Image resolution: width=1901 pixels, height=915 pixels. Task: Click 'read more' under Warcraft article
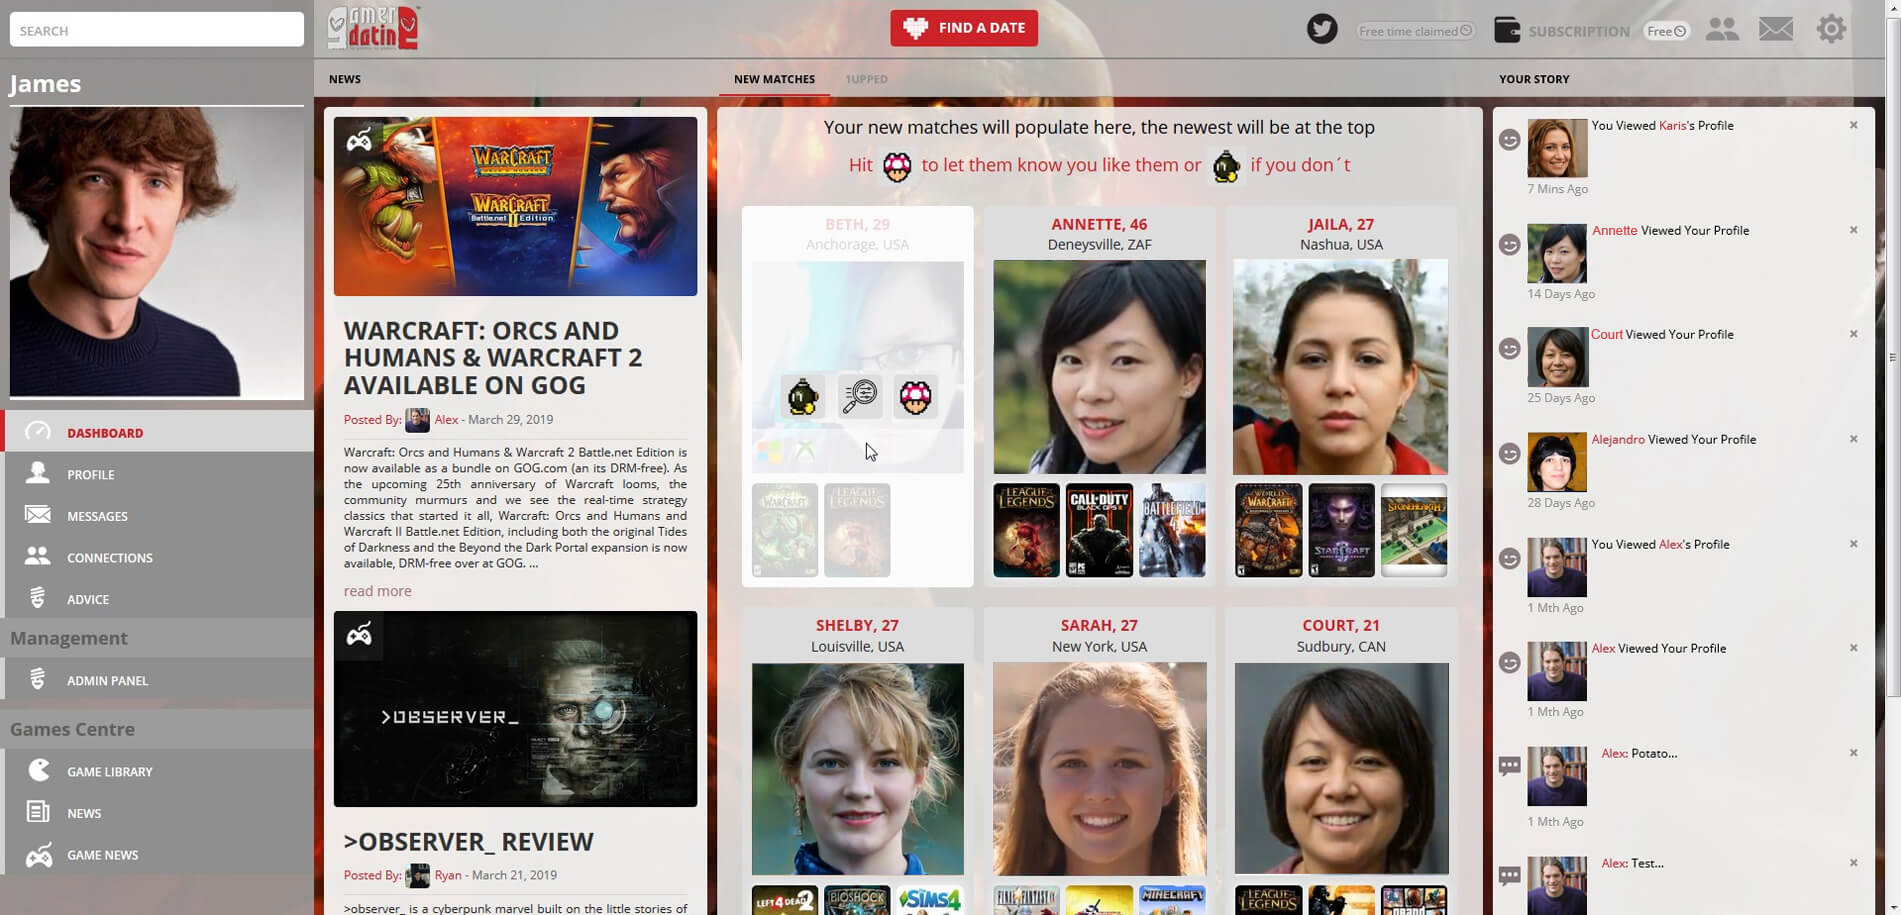coord(377,591)
